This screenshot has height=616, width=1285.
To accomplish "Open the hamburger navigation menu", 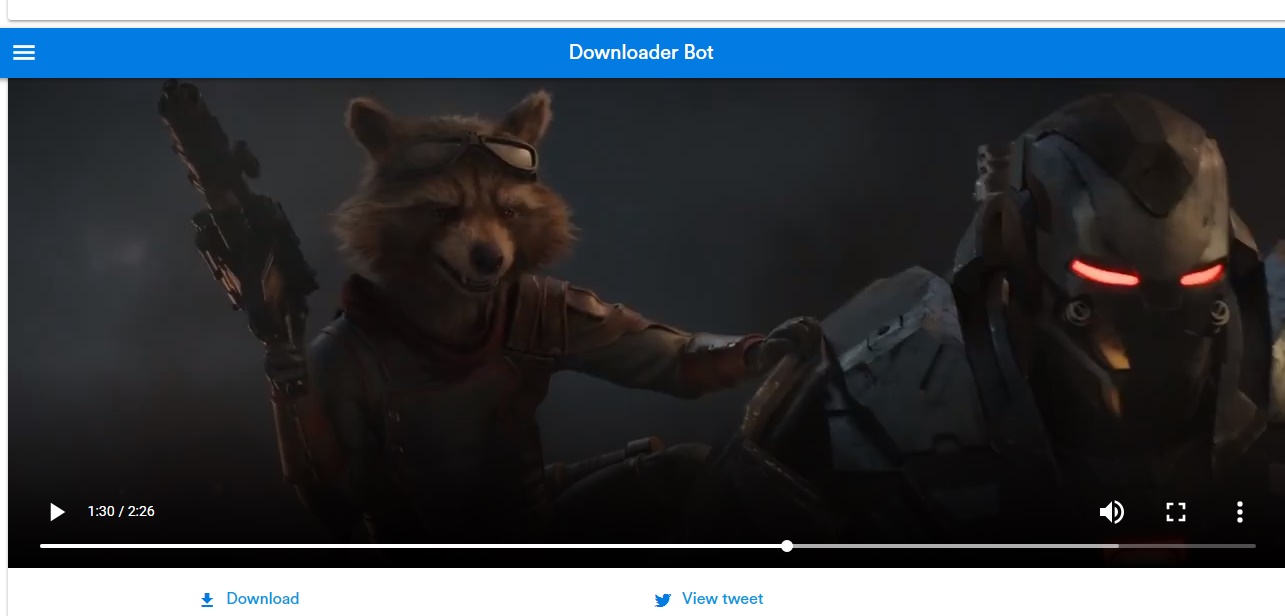I will click(24, 52).
